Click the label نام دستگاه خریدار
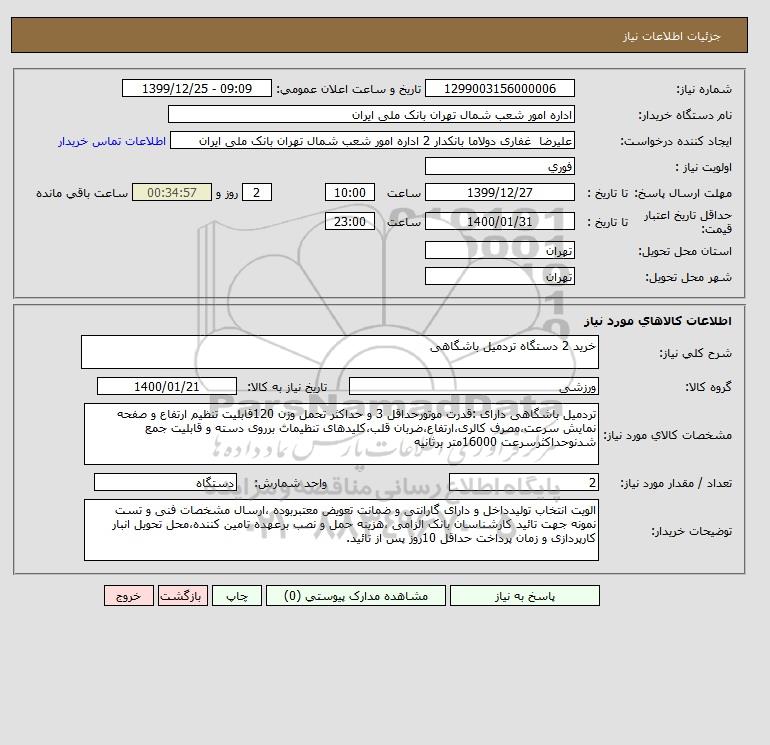The width and height of the screenshot is (770, 745). click(x=685, y=115)
